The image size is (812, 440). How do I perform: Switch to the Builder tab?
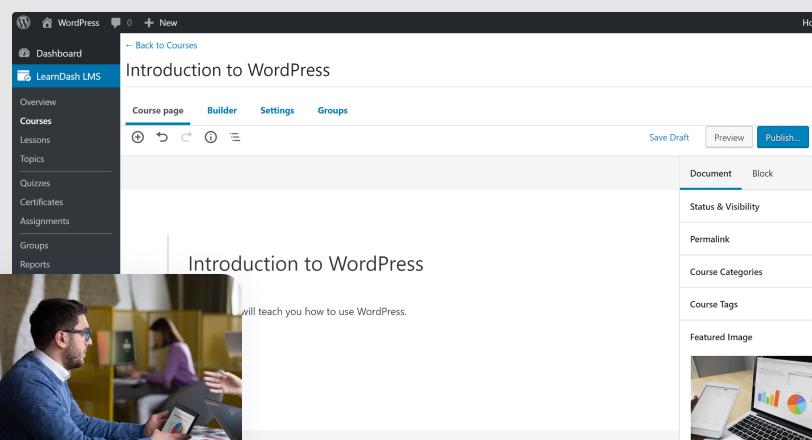pos(222,110)
